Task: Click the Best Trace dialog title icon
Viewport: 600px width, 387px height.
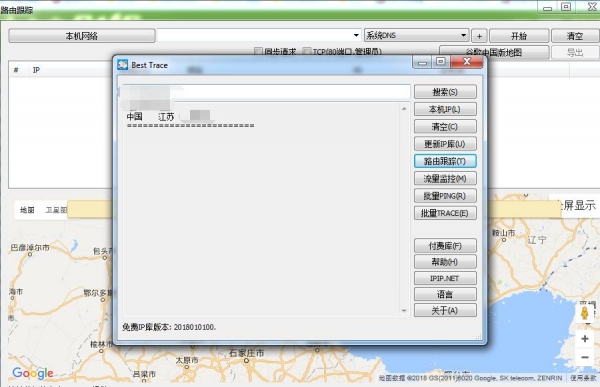Action: pyautogui.click(x=122, y=65)
